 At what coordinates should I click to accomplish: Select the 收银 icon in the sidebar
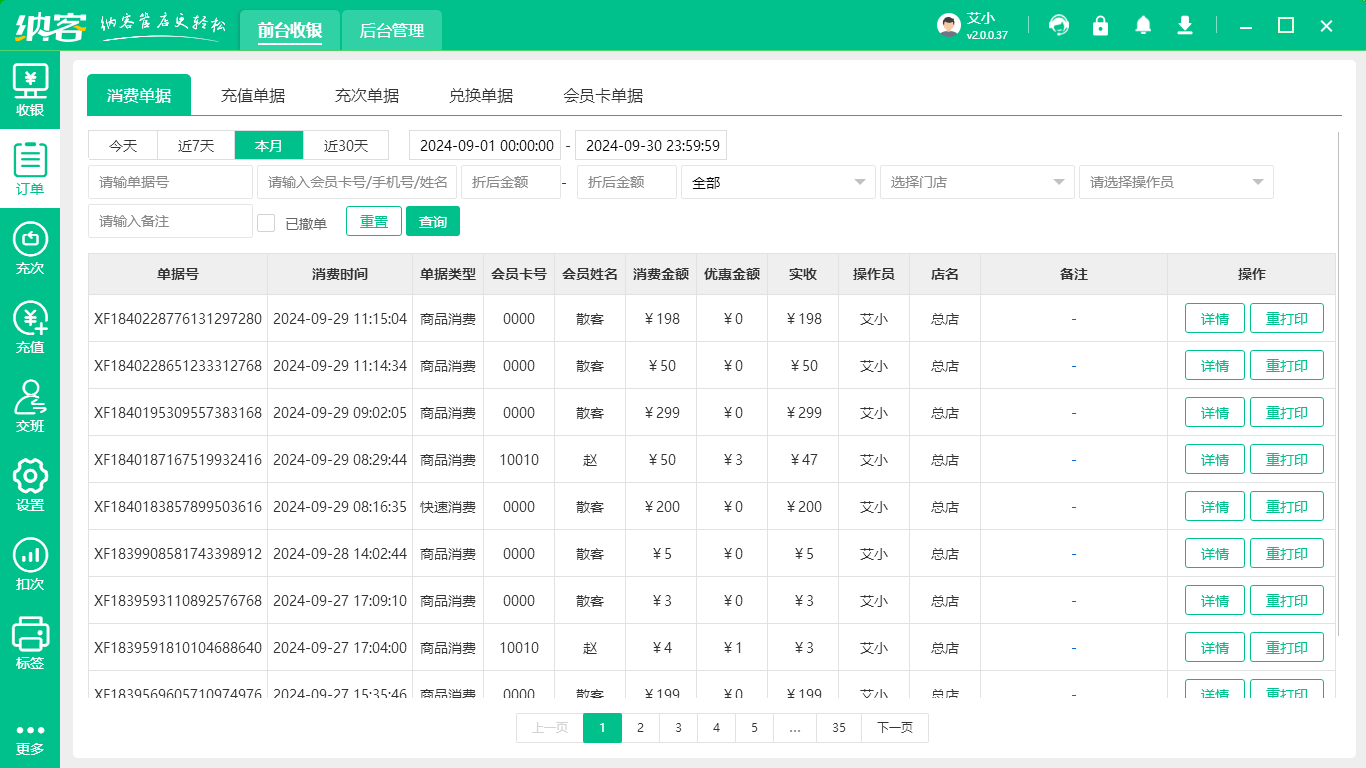[x=30, y=90]
